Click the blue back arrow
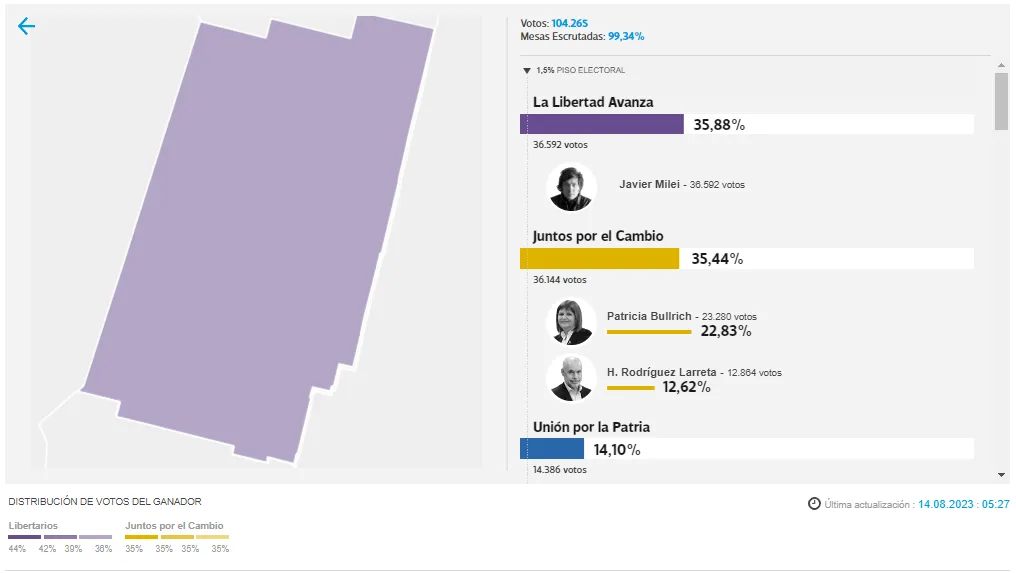1016x573 pixels. tap(26, 27)
